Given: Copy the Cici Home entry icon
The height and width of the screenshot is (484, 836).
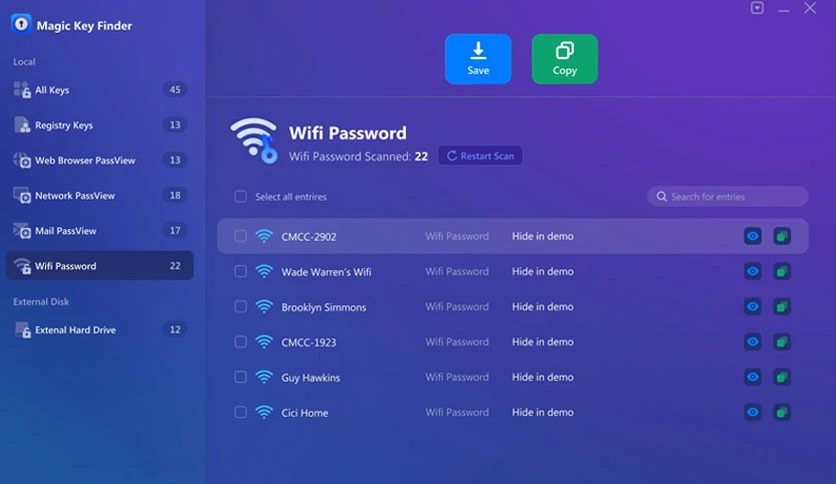Looking at the screenshot, I should pos(782,412).
